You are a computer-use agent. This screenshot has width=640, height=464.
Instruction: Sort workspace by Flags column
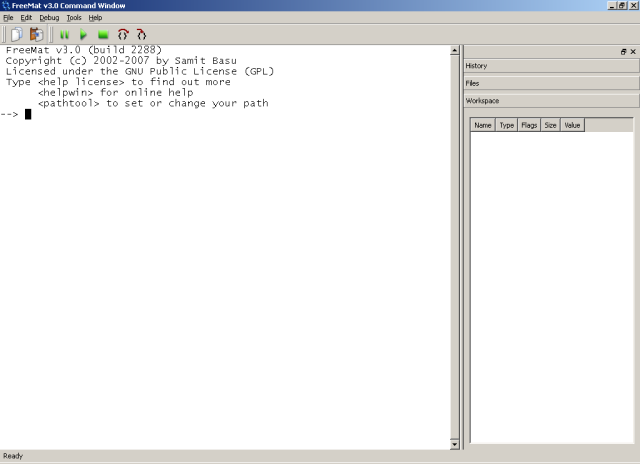coord(529,125)
